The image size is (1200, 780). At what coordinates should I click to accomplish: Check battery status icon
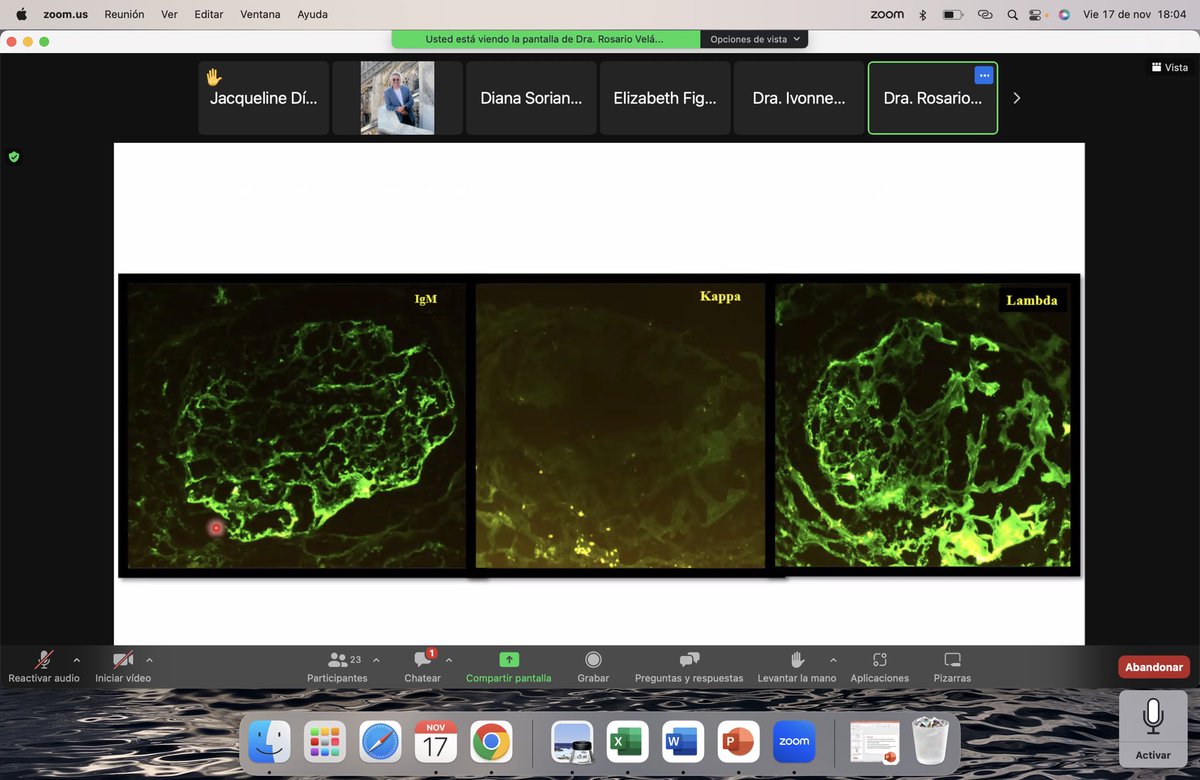953,14
